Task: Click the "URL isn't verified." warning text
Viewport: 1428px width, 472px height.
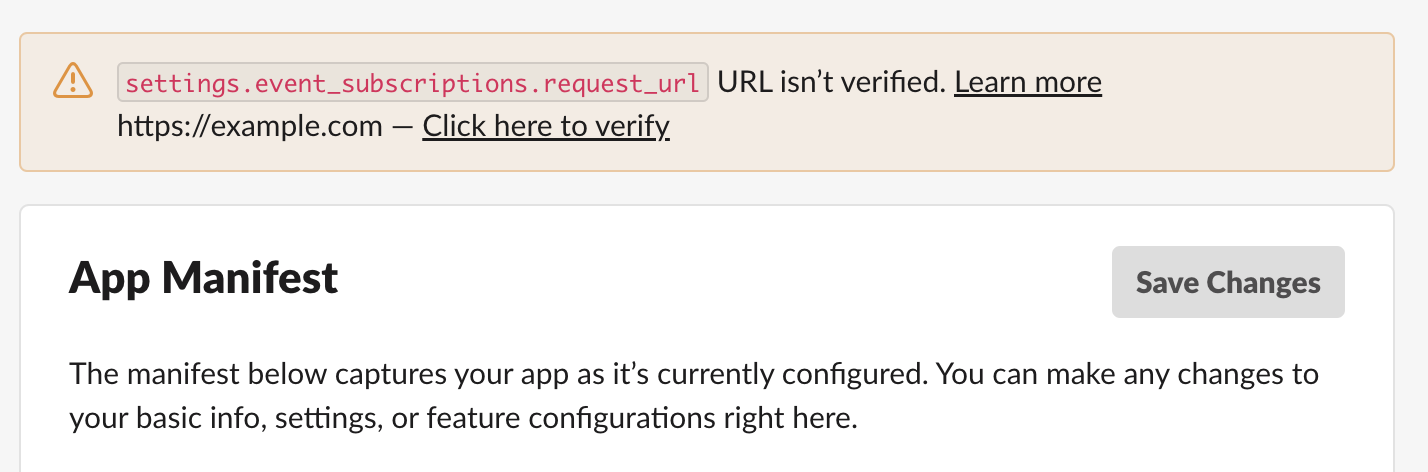Action: 832,82
